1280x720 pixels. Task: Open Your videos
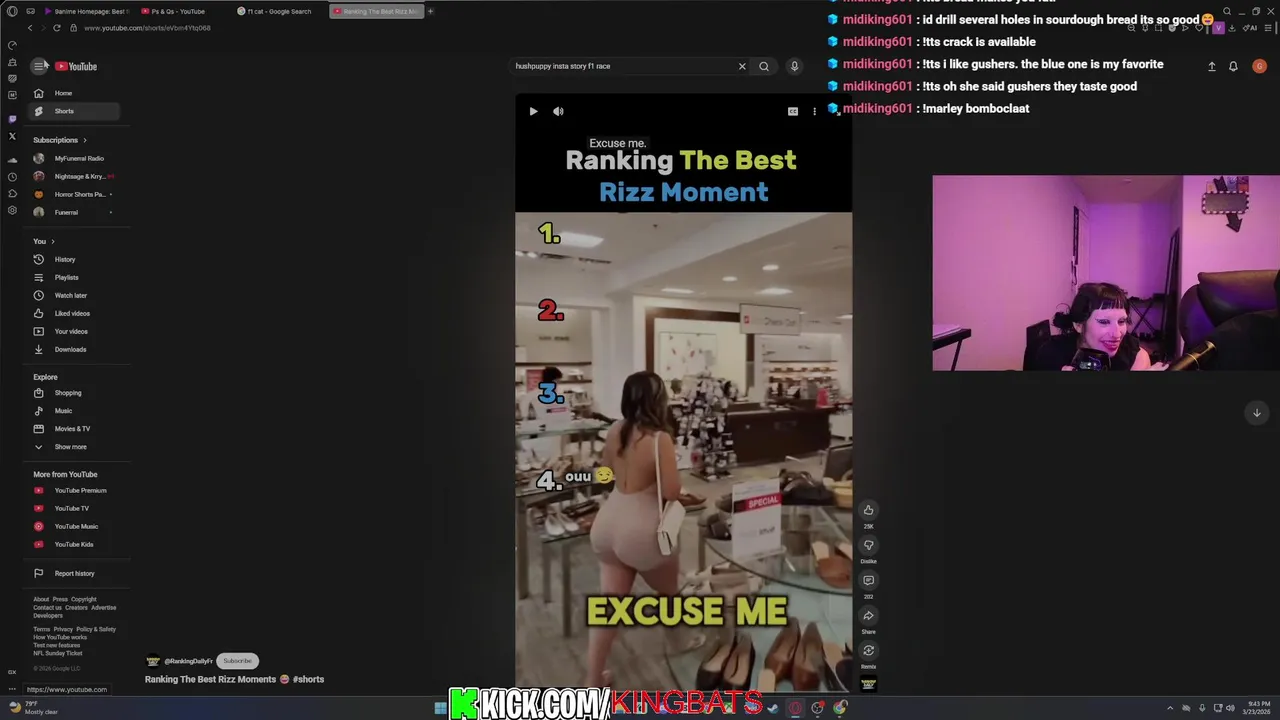(75, 331)
